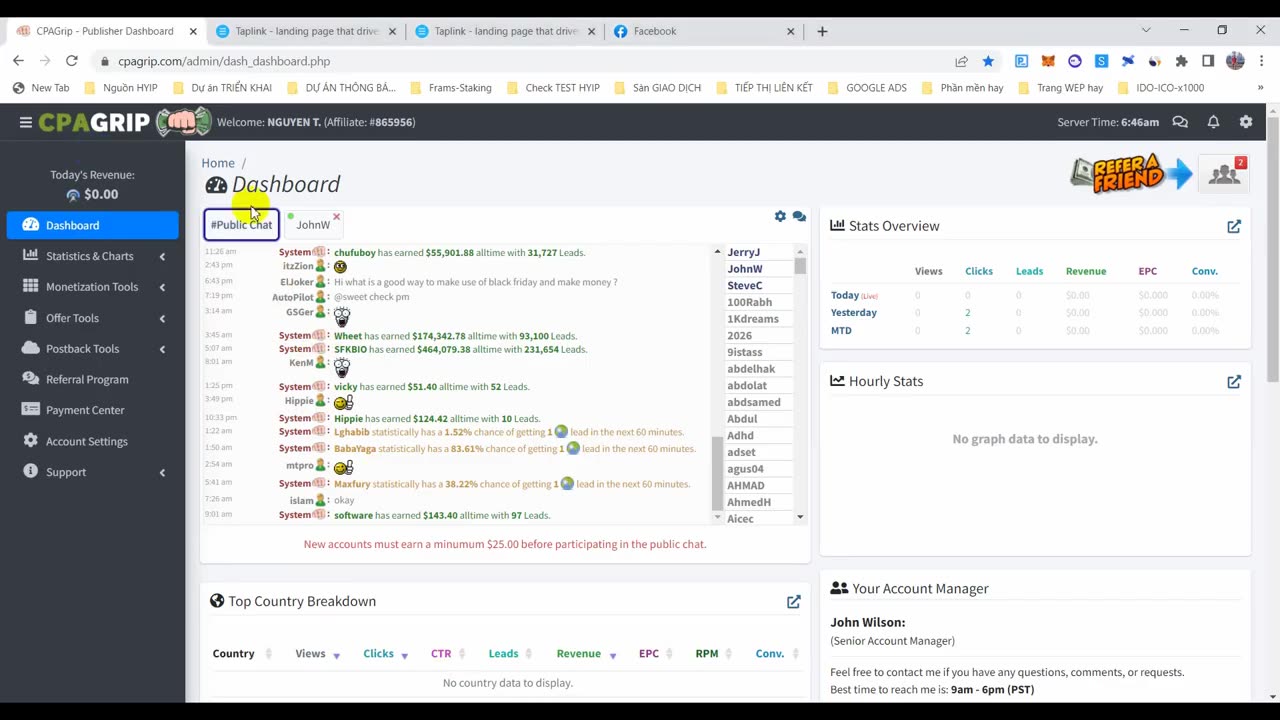
Task: Open a new browser tab
Action: pos(822,31)
